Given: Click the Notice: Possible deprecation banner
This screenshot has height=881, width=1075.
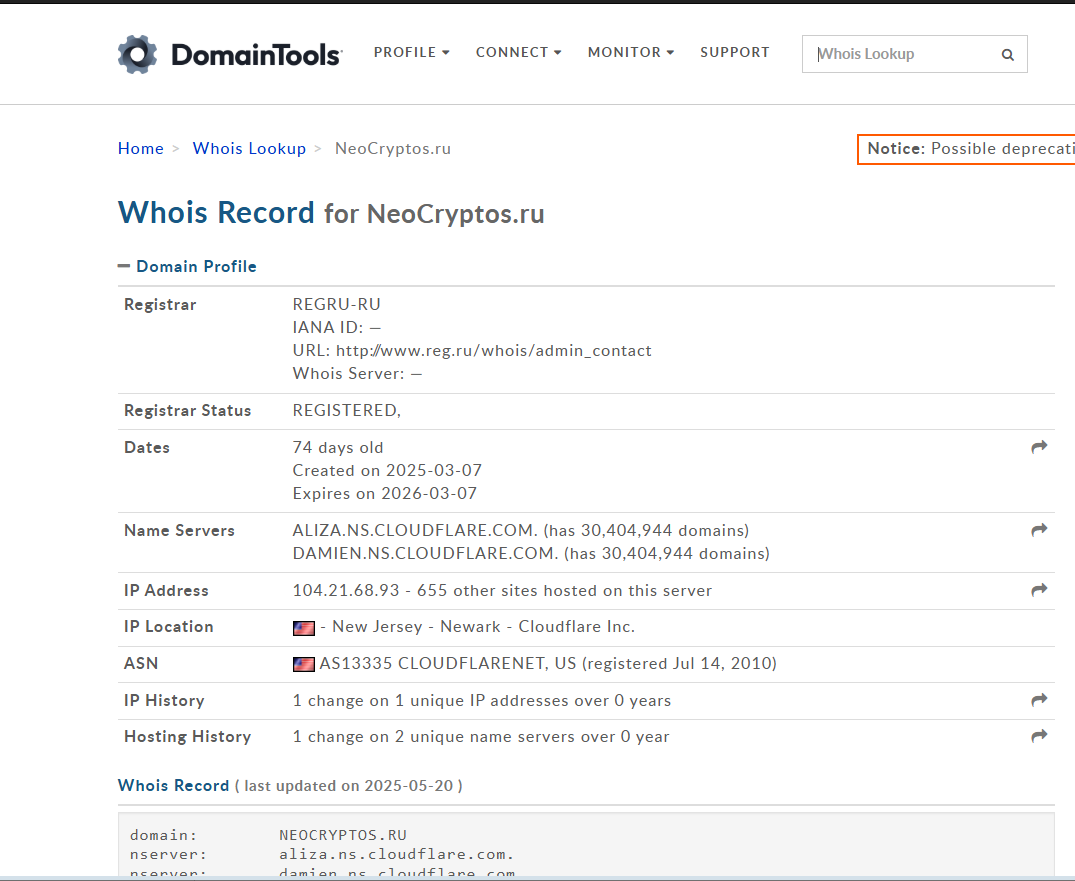Looking at the screenshot, I should coord(966,149).
